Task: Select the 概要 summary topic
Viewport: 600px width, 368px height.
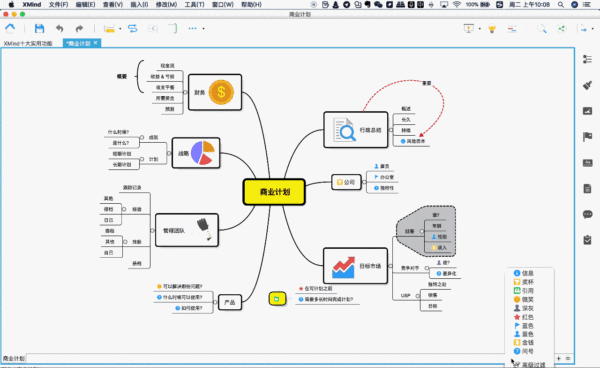Action: 122,77
